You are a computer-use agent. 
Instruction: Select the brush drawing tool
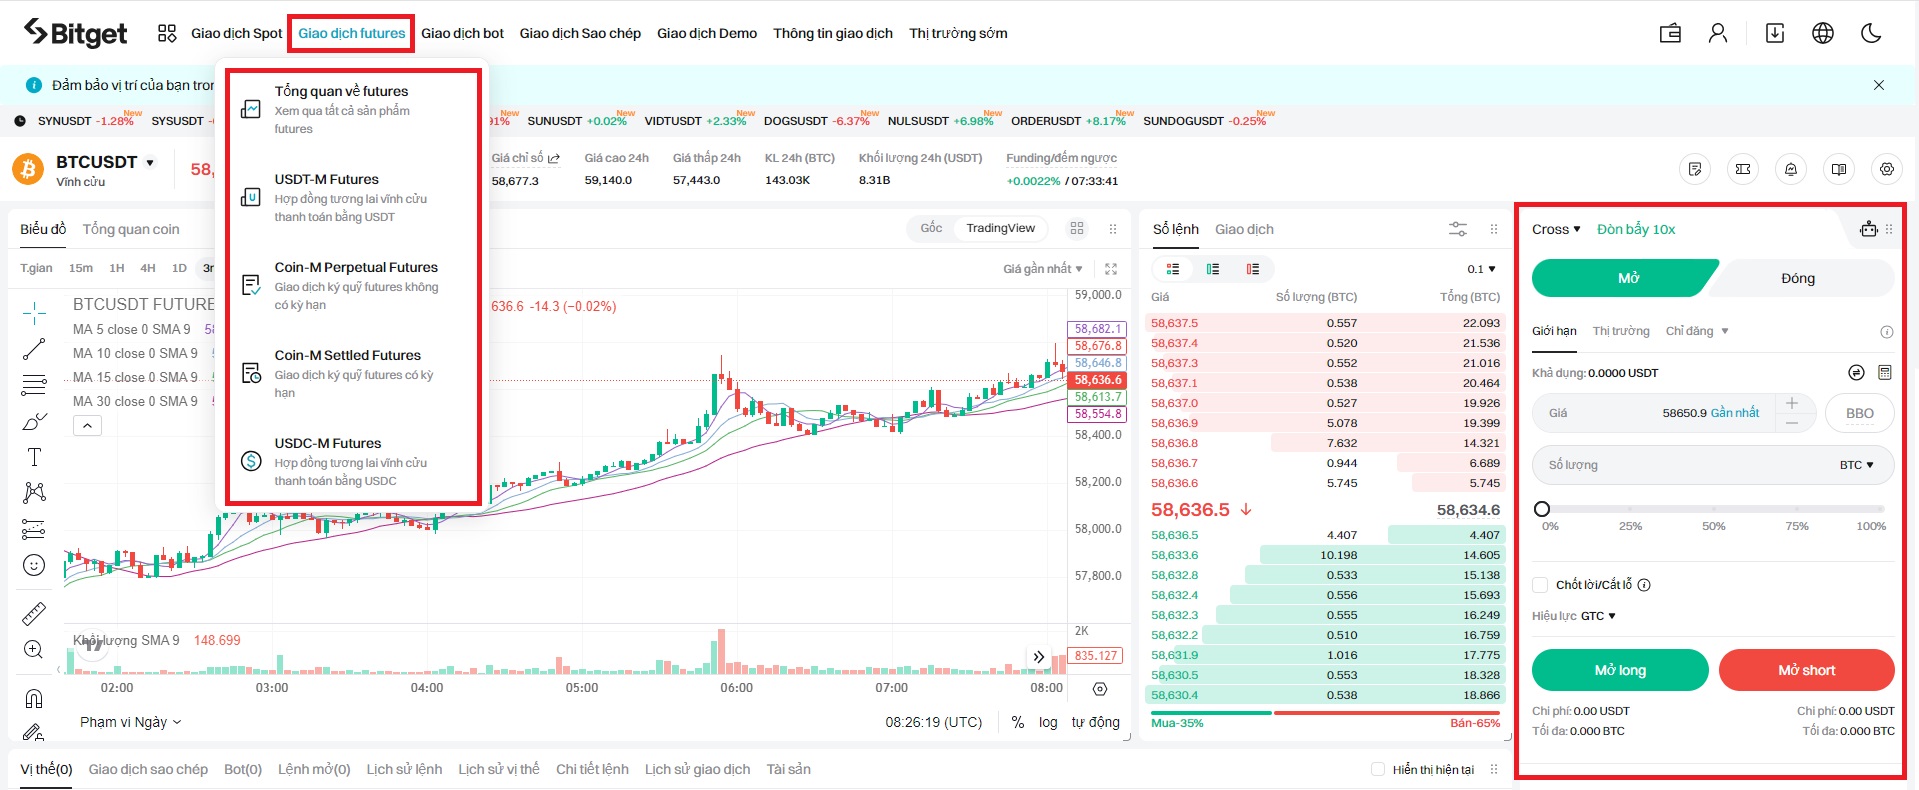pos(34,421)
